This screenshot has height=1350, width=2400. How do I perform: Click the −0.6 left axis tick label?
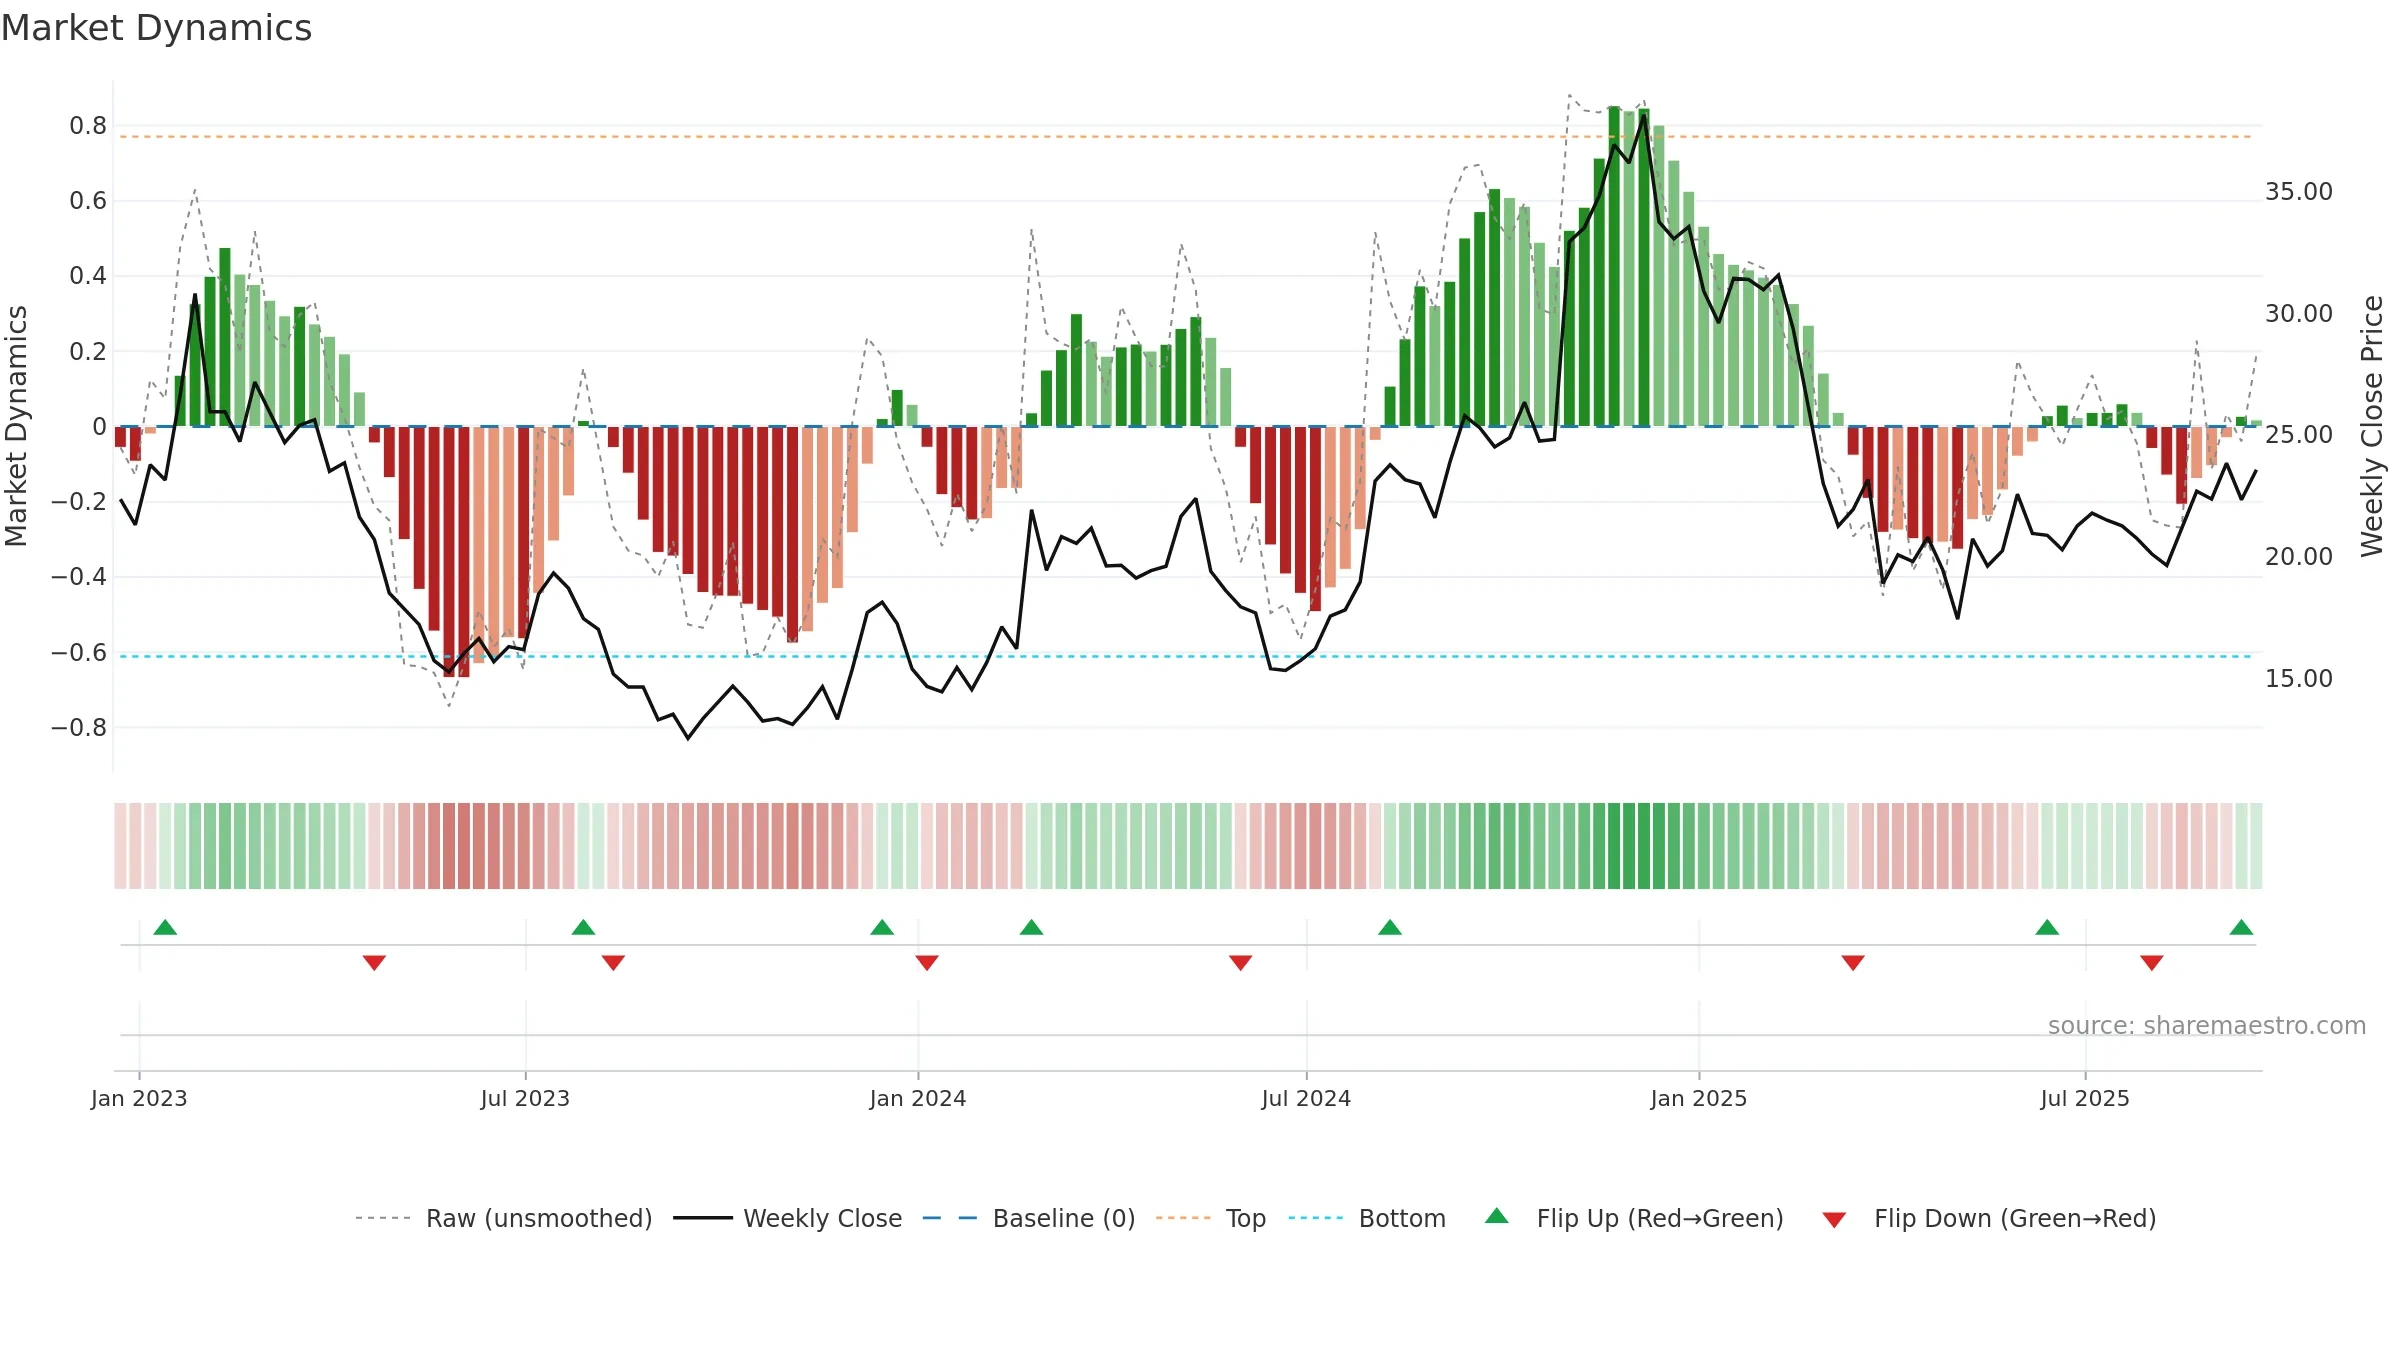coord(79,653)
